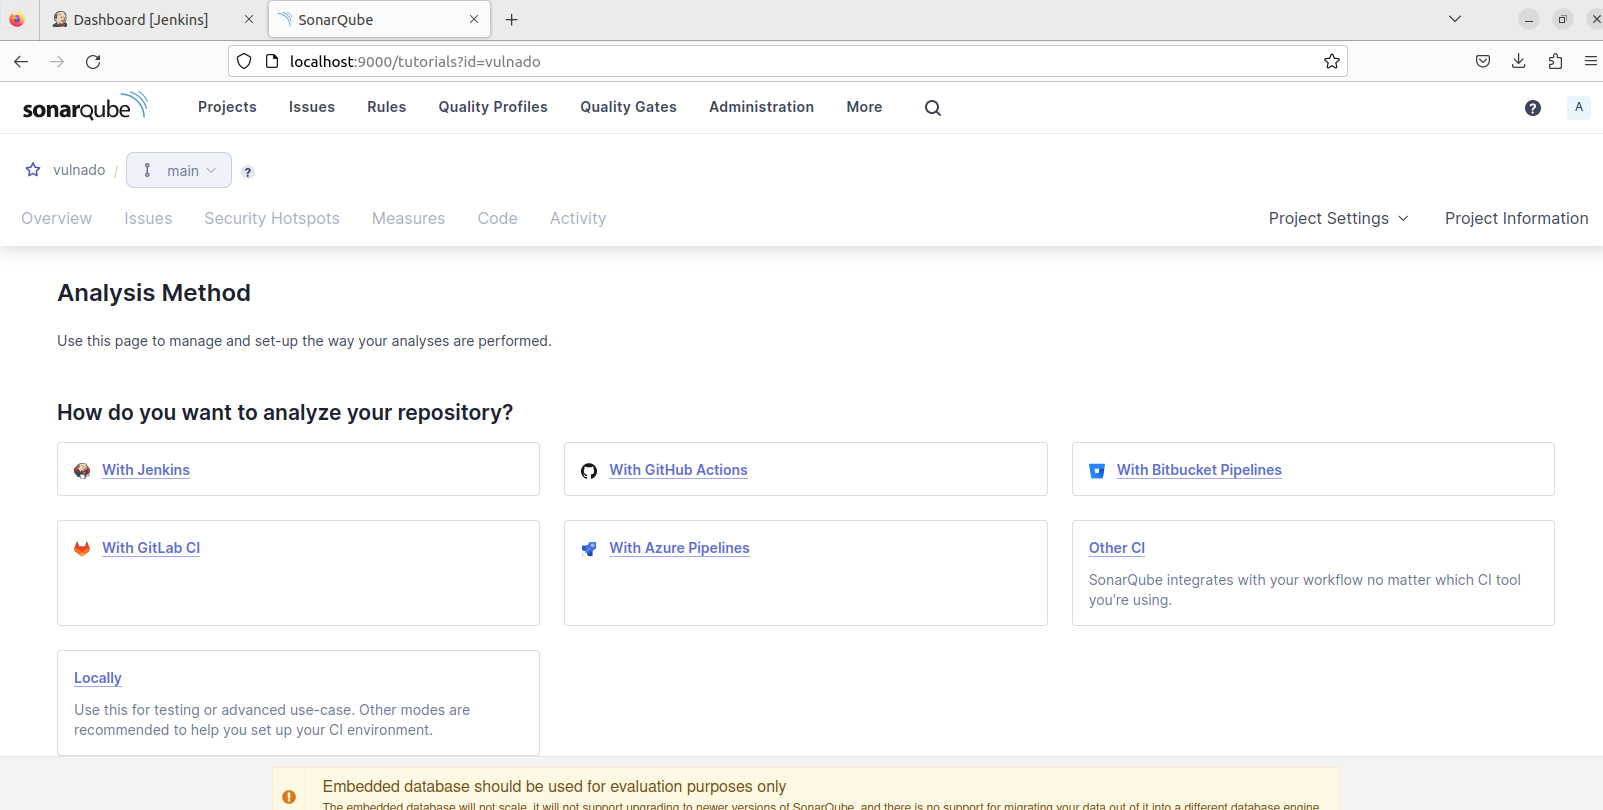Open a new browser tab
The image size is (1603, 810).
[512, 19]
